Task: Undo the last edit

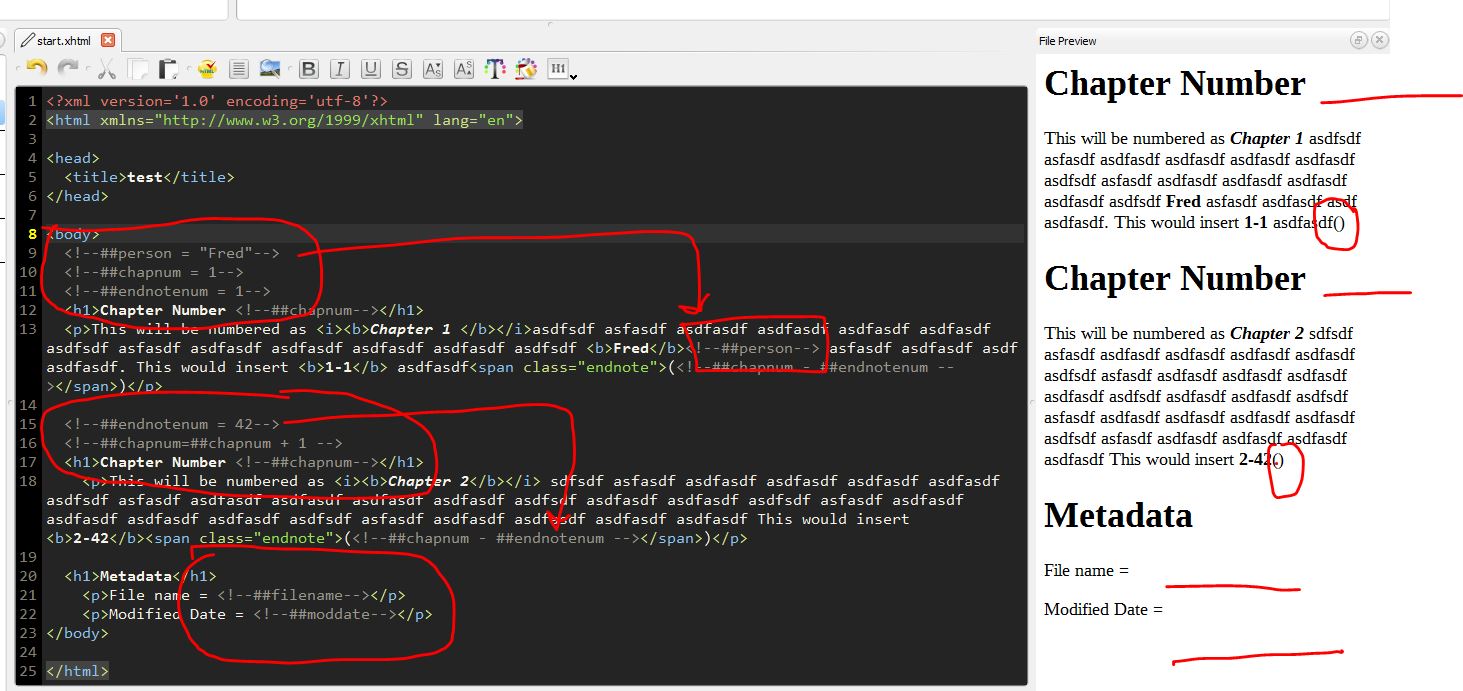Action: click(x=36, y=69)
